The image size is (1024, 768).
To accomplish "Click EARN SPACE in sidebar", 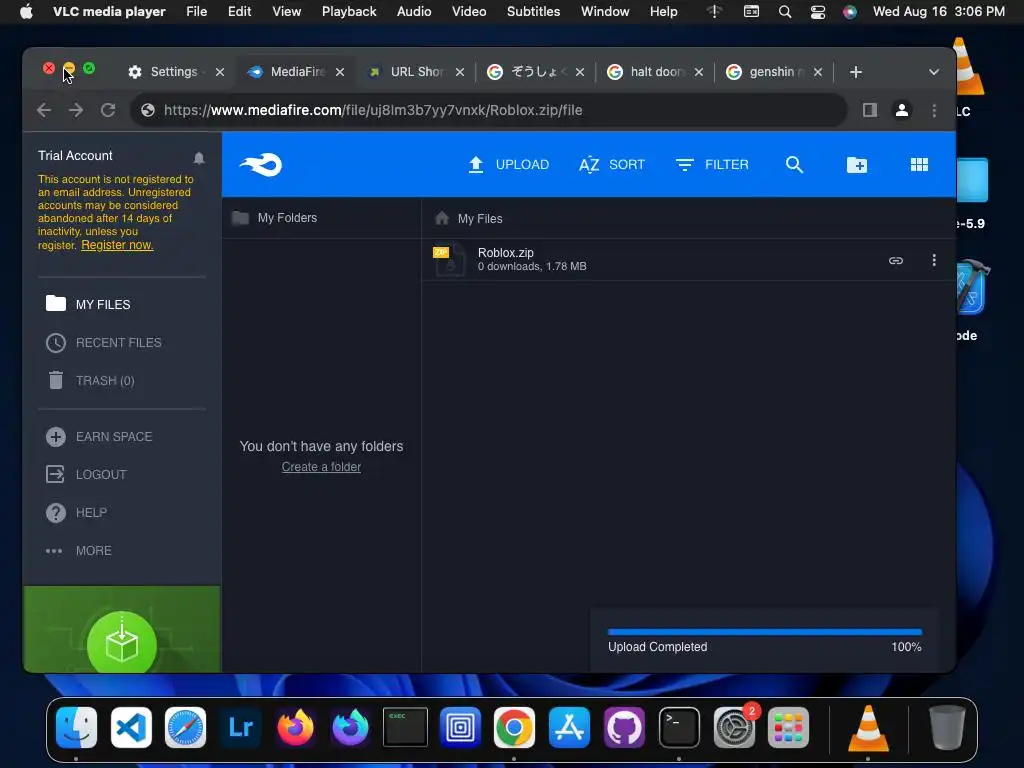I will tap(99, 436).
